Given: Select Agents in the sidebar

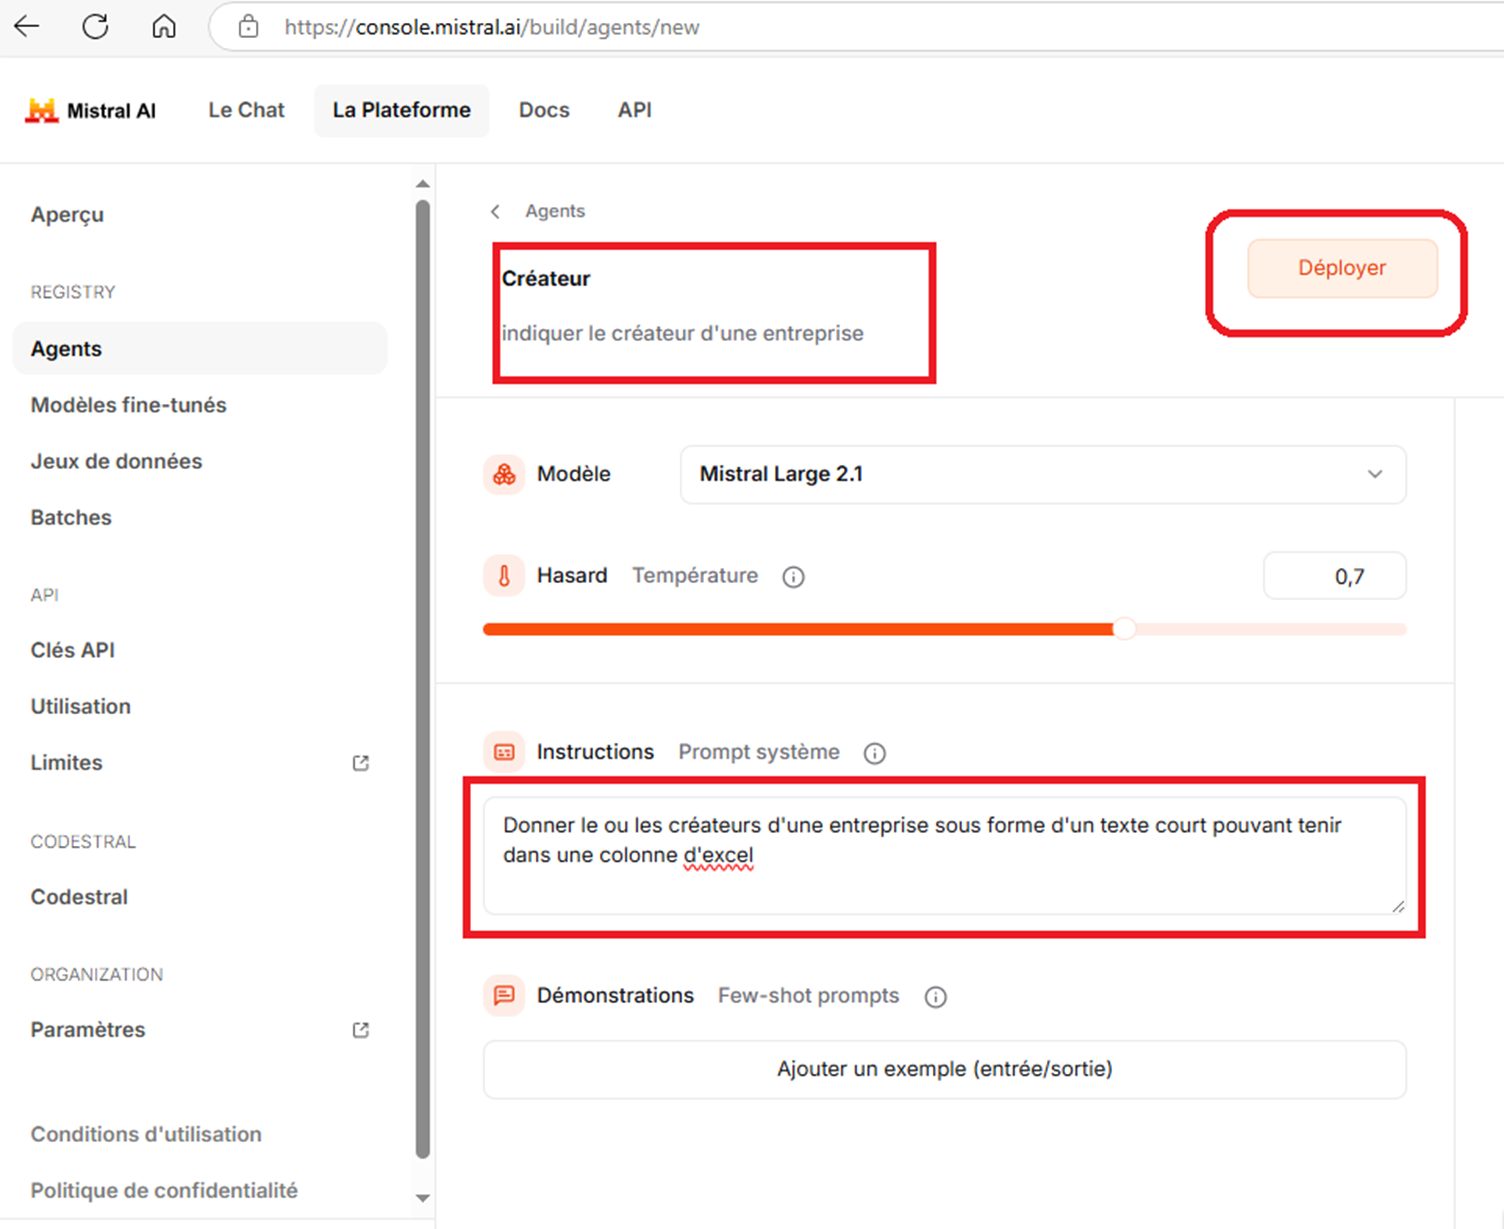Looking at the screenshot, I should click(200, 349).
